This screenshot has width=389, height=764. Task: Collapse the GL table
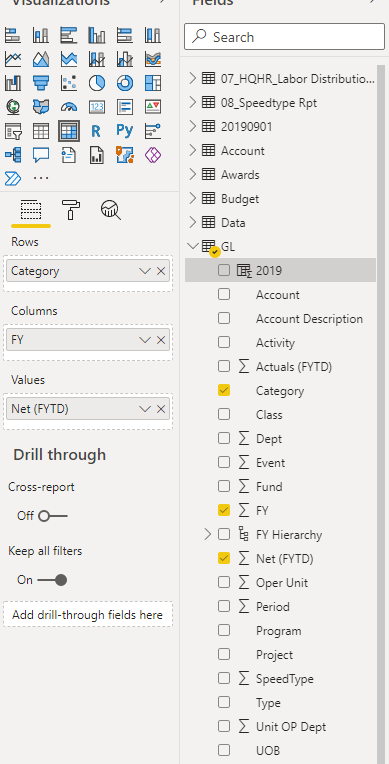click(x=193, y=246)
